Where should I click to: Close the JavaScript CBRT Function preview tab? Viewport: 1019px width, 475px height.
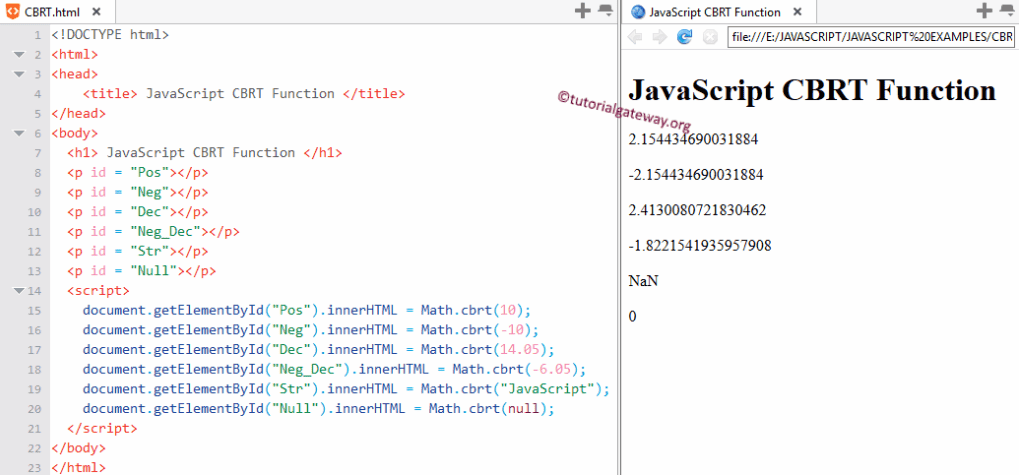(x=797, y=12)
